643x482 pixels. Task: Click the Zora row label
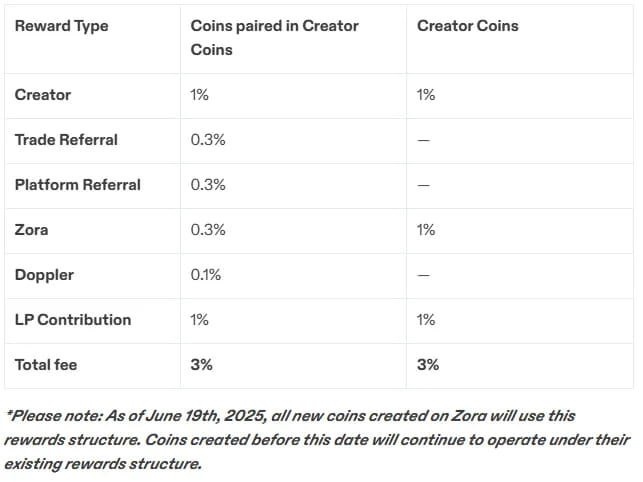pos(31,230)
